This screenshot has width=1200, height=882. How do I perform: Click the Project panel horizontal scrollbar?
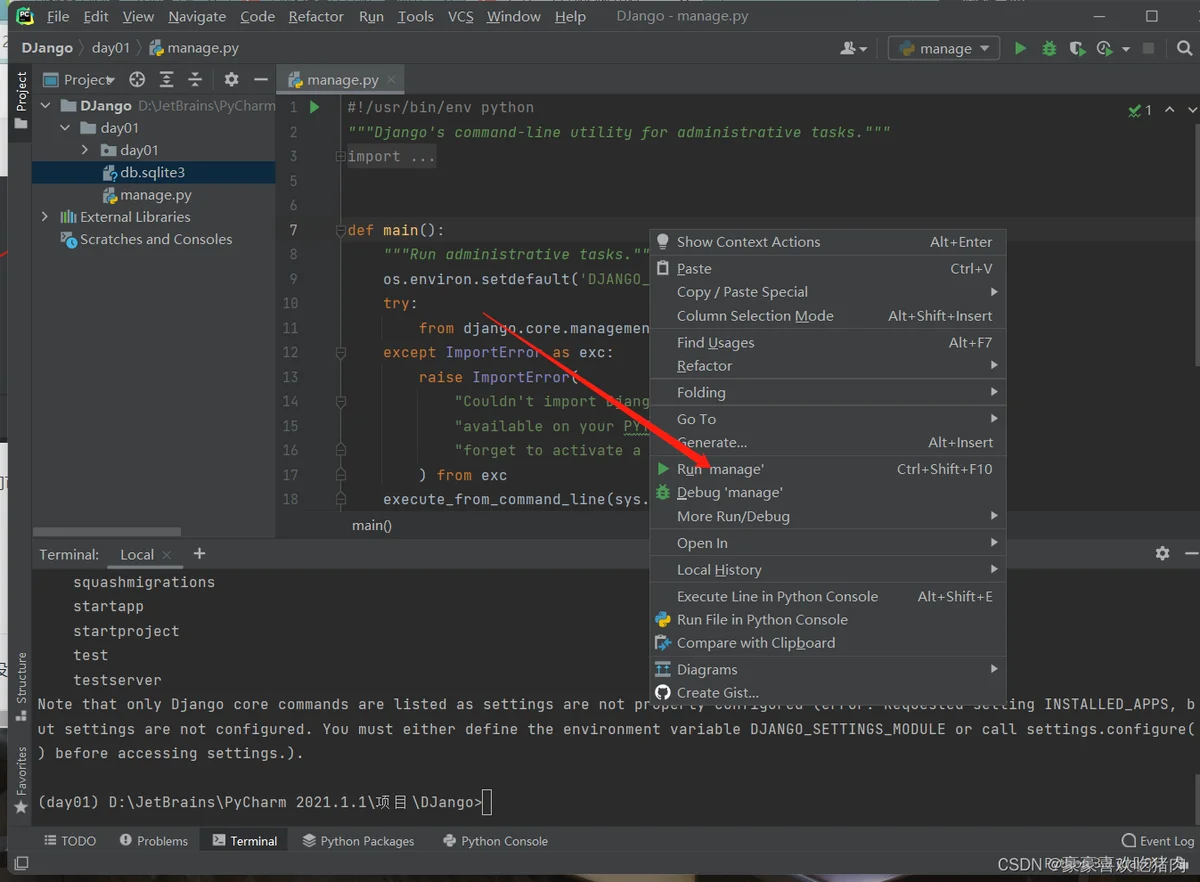[x=107, y=532]
